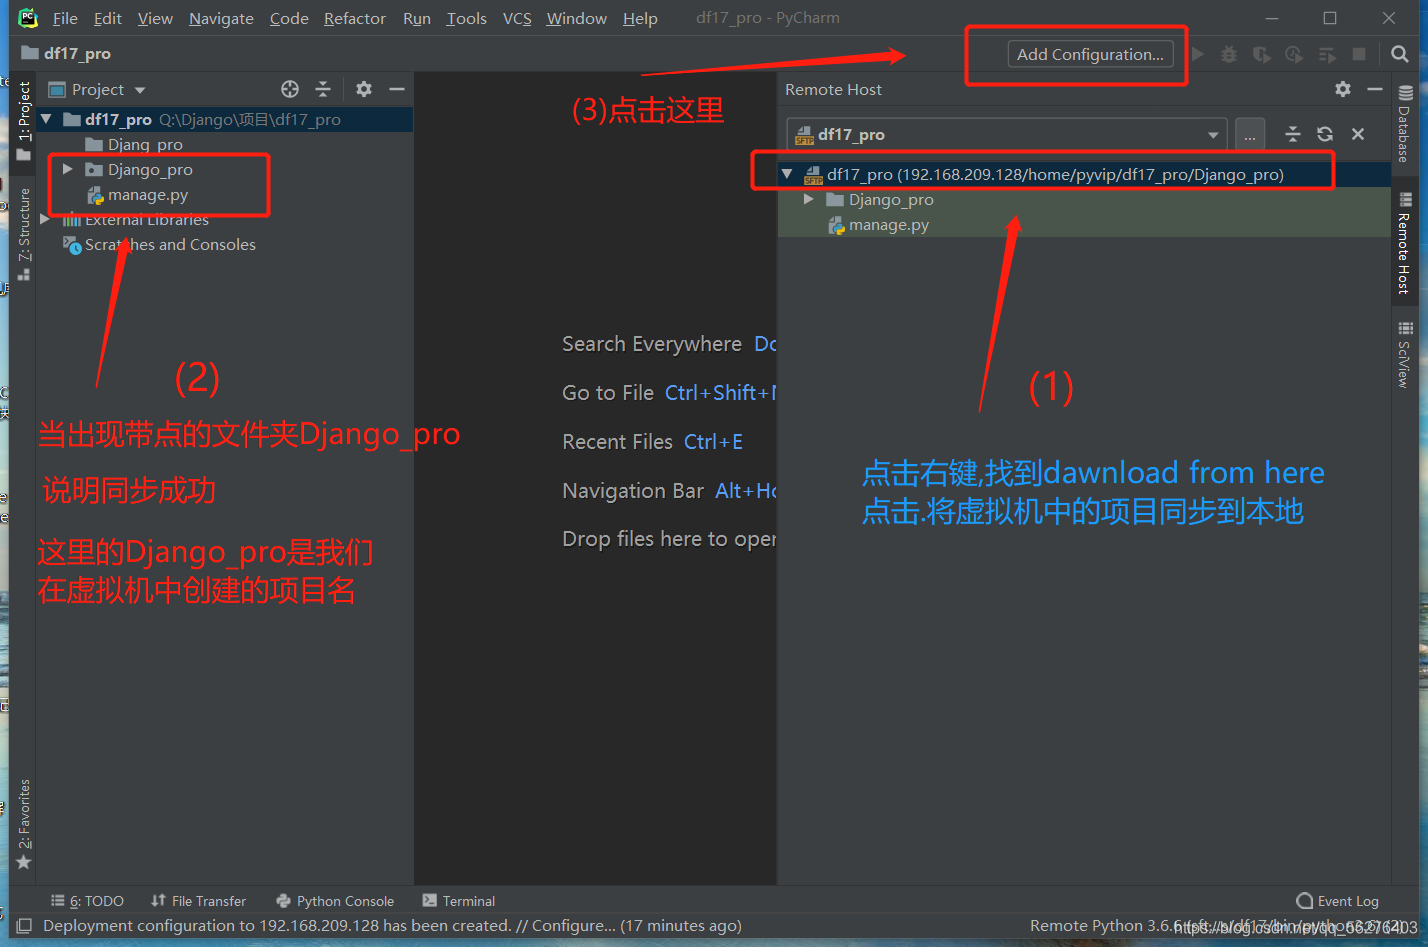This screenshot has width=1428, height=947.
Task: Open the Terminal tool window
Action: point(459,901)
